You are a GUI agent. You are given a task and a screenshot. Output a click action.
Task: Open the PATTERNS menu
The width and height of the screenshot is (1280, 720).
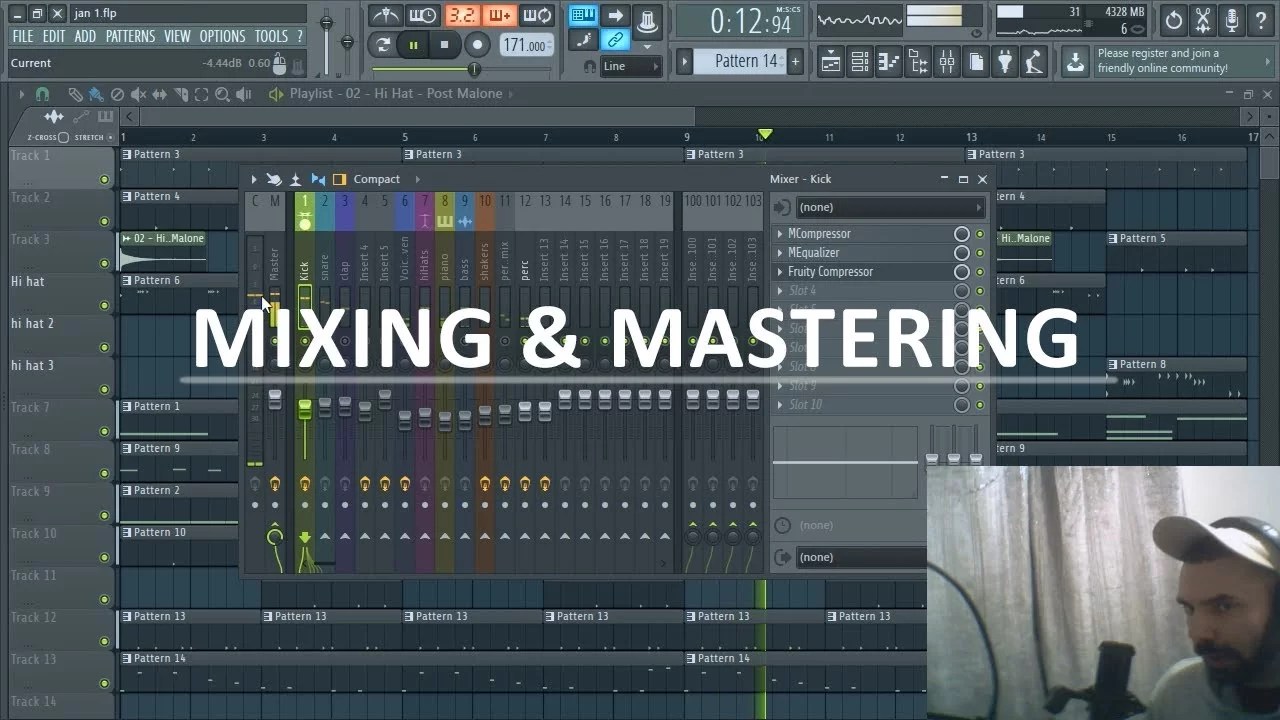pos(130,36)
